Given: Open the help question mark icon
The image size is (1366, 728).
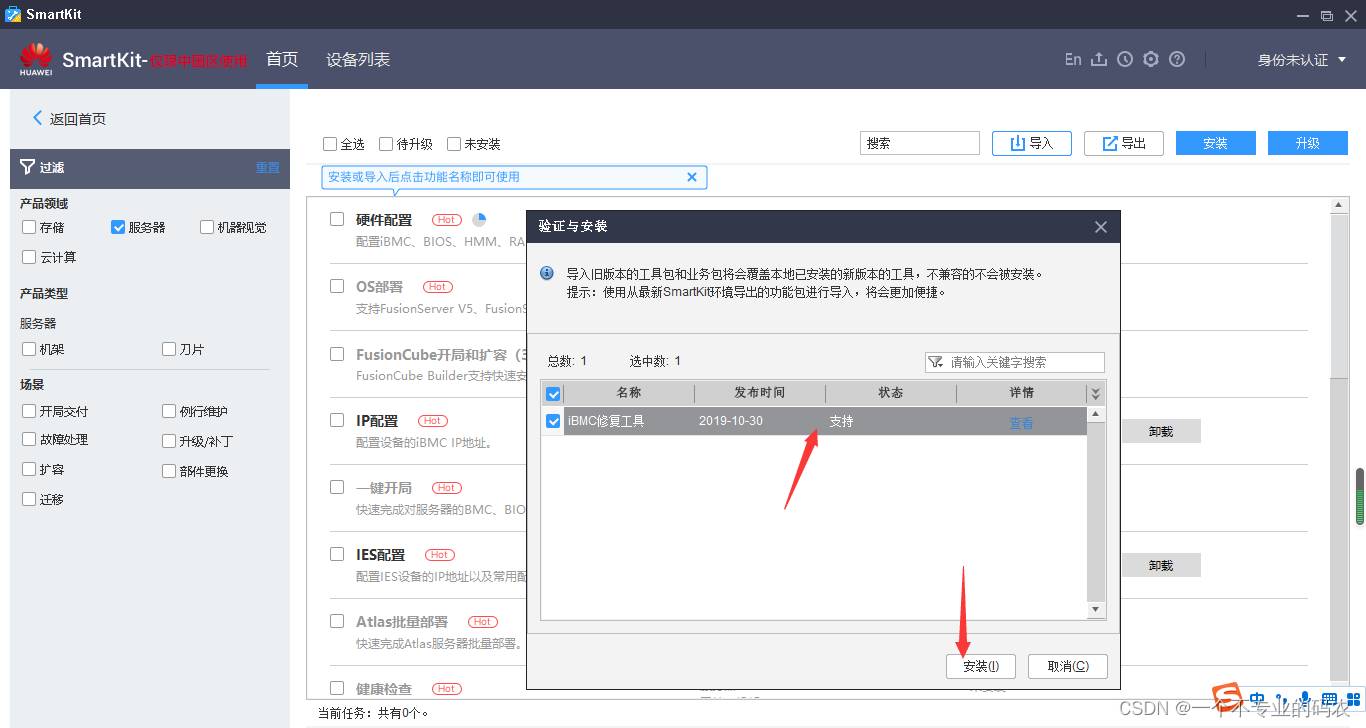Looking at the screenshot, I should coord(1177,59).
